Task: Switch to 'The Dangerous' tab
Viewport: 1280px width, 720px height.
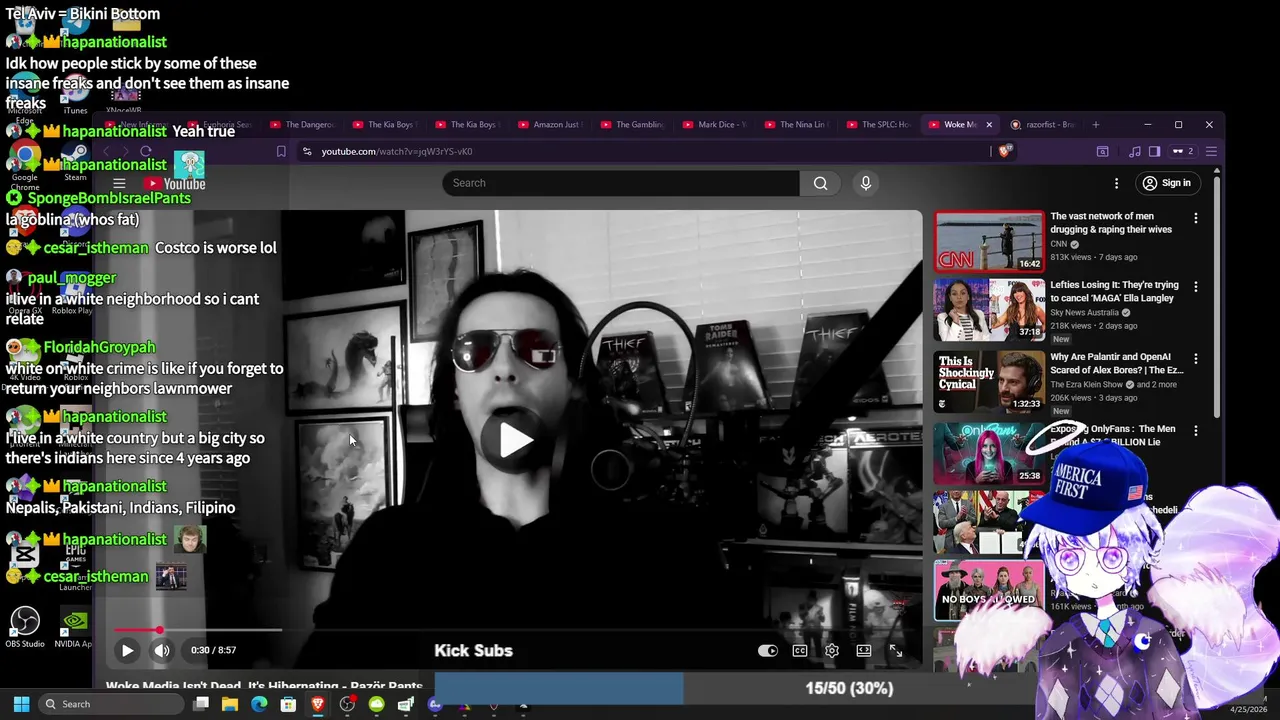Action: click(302, 125)
